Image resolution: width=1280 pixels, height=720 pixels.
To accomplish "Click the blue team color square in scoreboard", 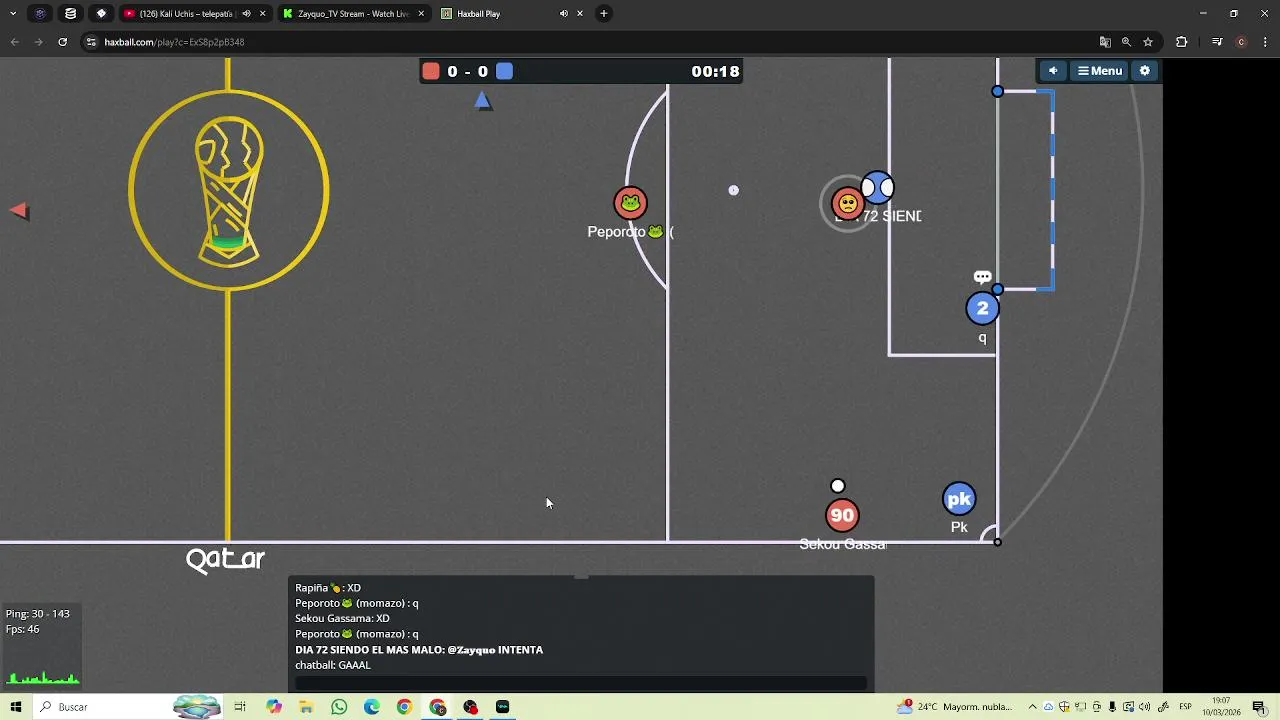I will coord(504,71).
